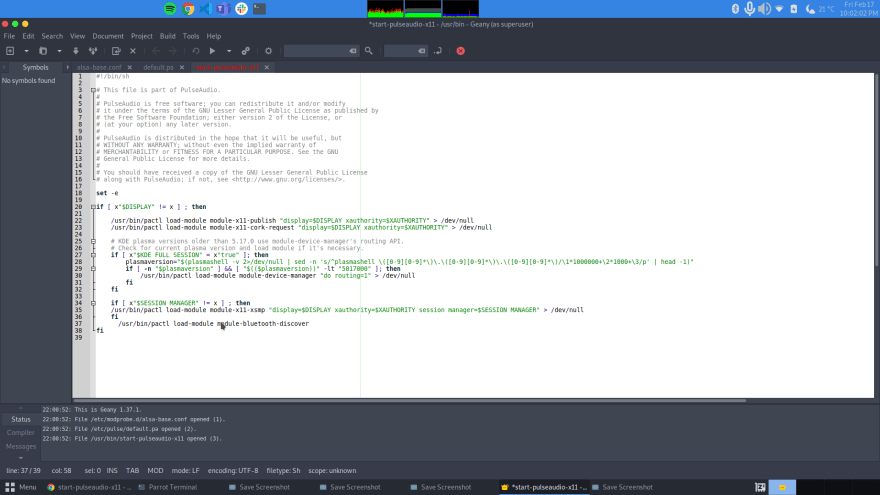880x495 pixels.
Task: Save the current file with the toolbar icon
Action: point(76,51)
